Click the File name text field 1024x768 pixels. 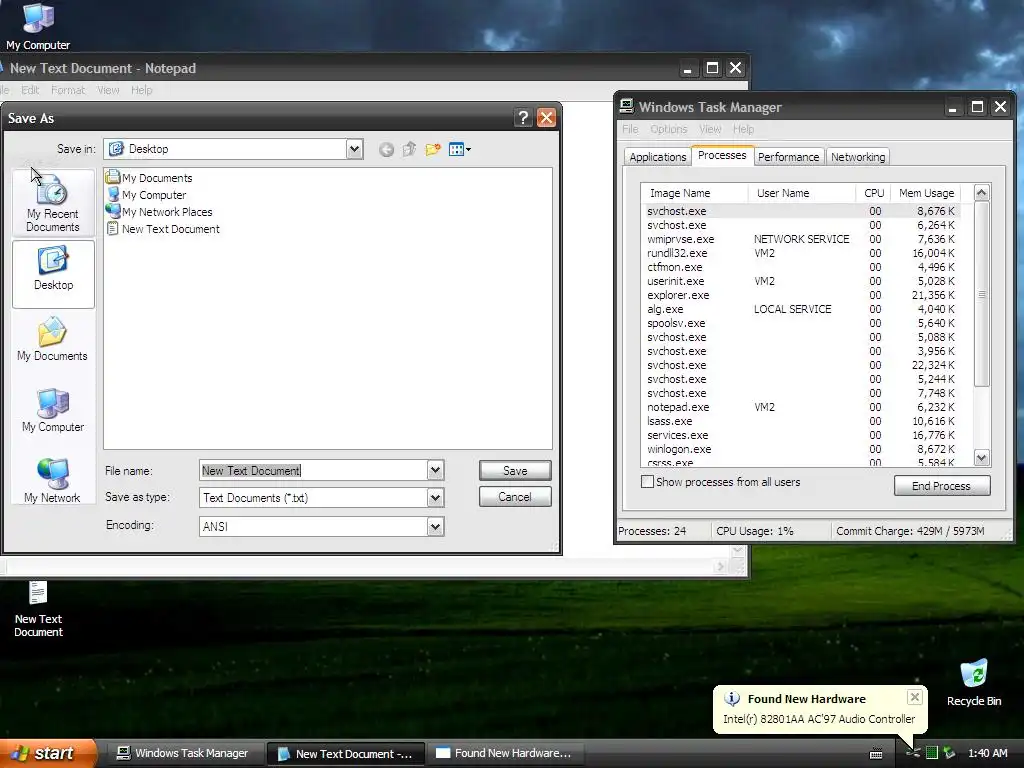click(x=313, y=470)
